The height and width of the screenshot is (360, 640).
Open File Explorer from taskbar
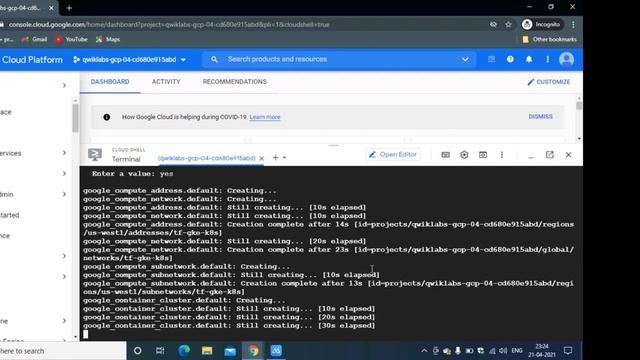[x=207, y=351]
